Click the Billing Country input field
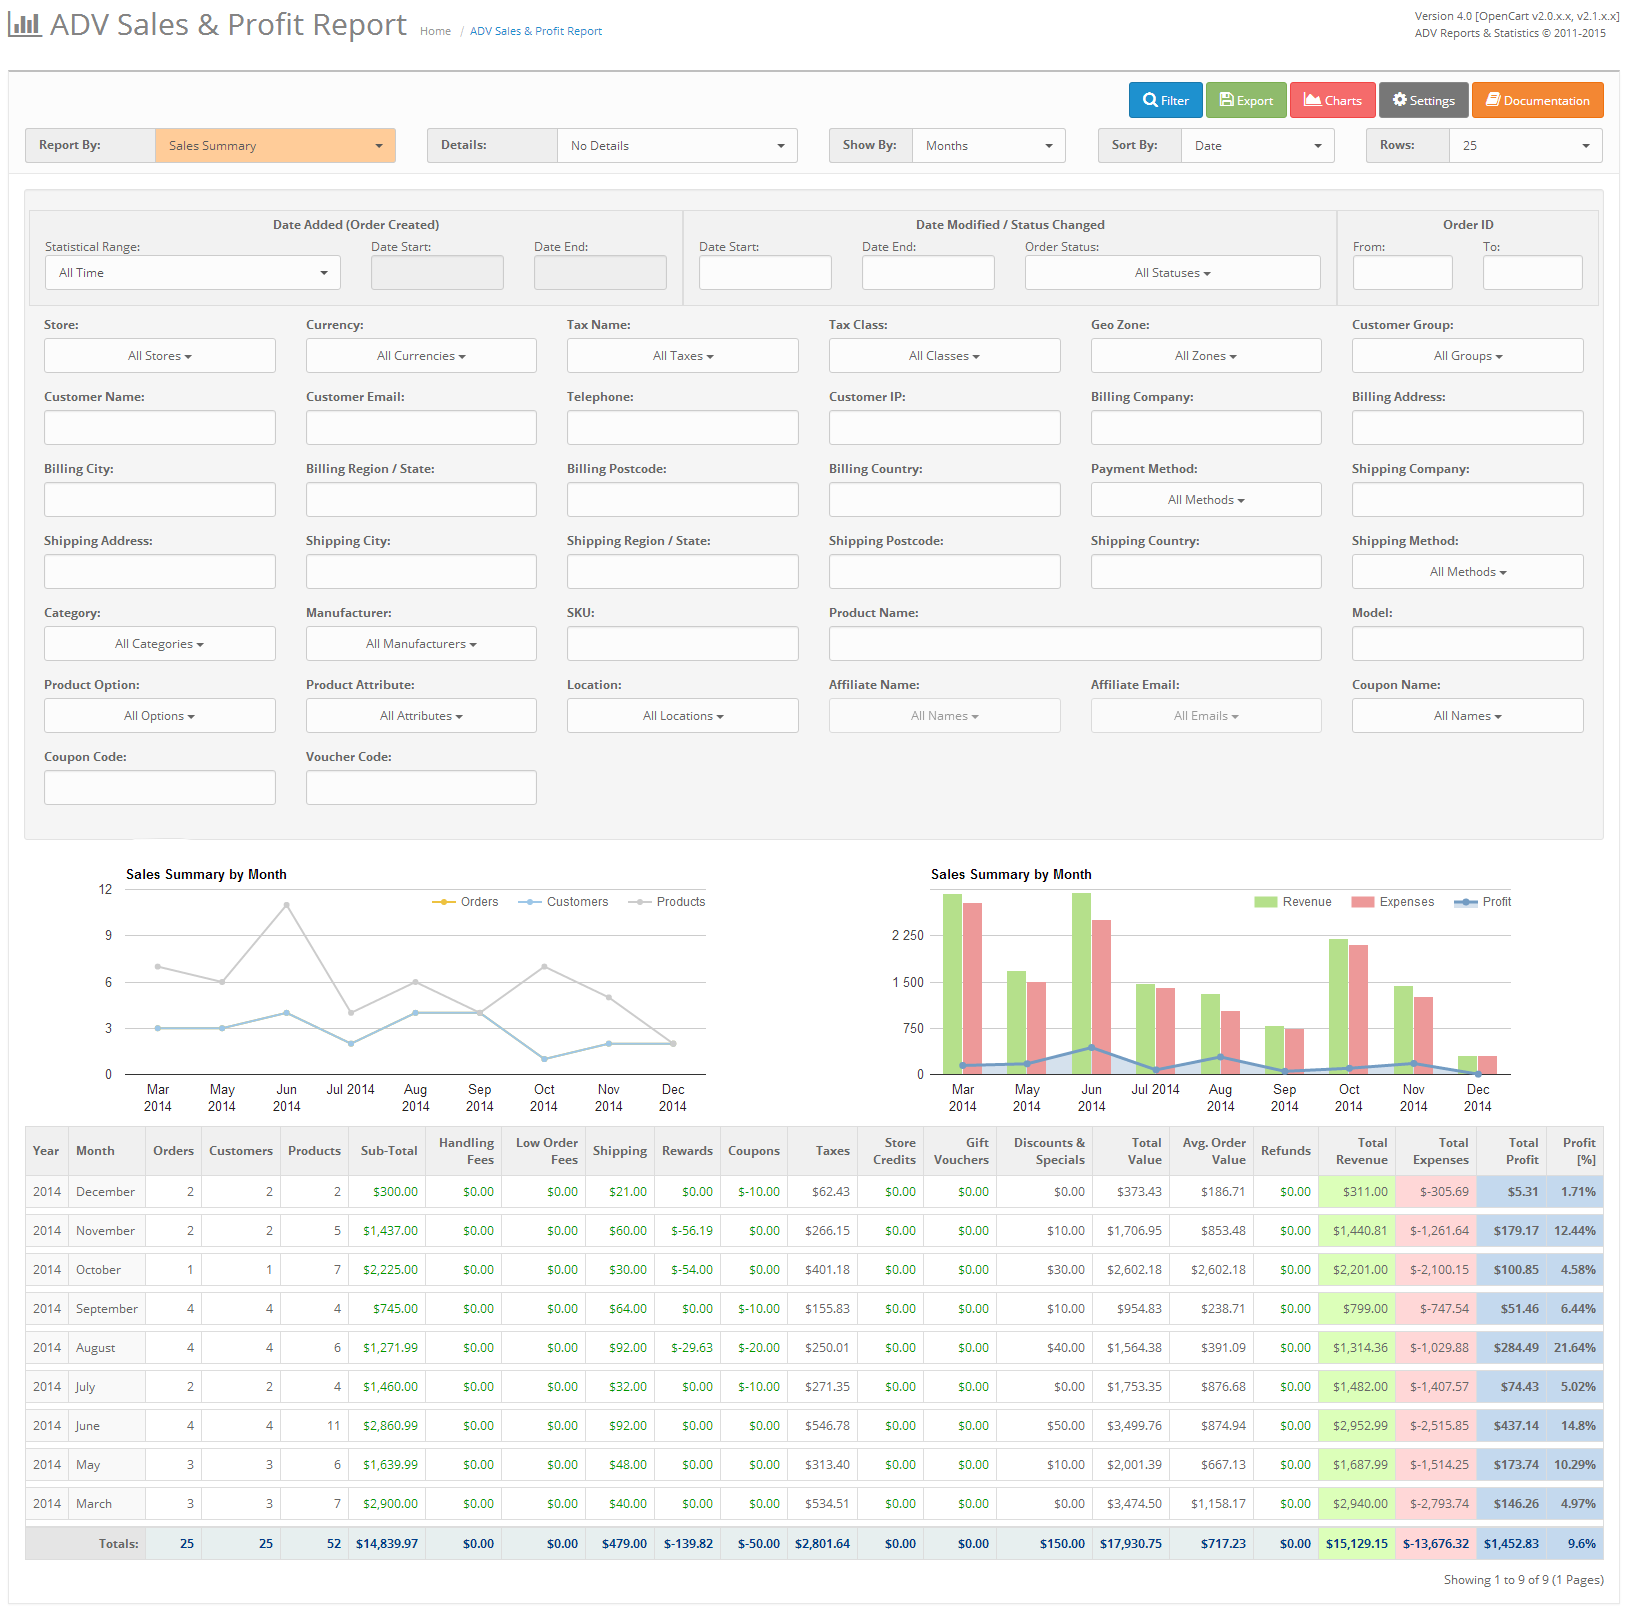The image size is (1626, 1609). coord(944,500)
